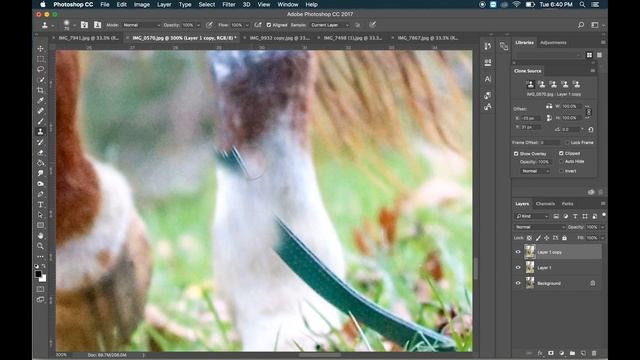Enable the Invert checkbox
The image size is (640, 360).
pos(561,171)
